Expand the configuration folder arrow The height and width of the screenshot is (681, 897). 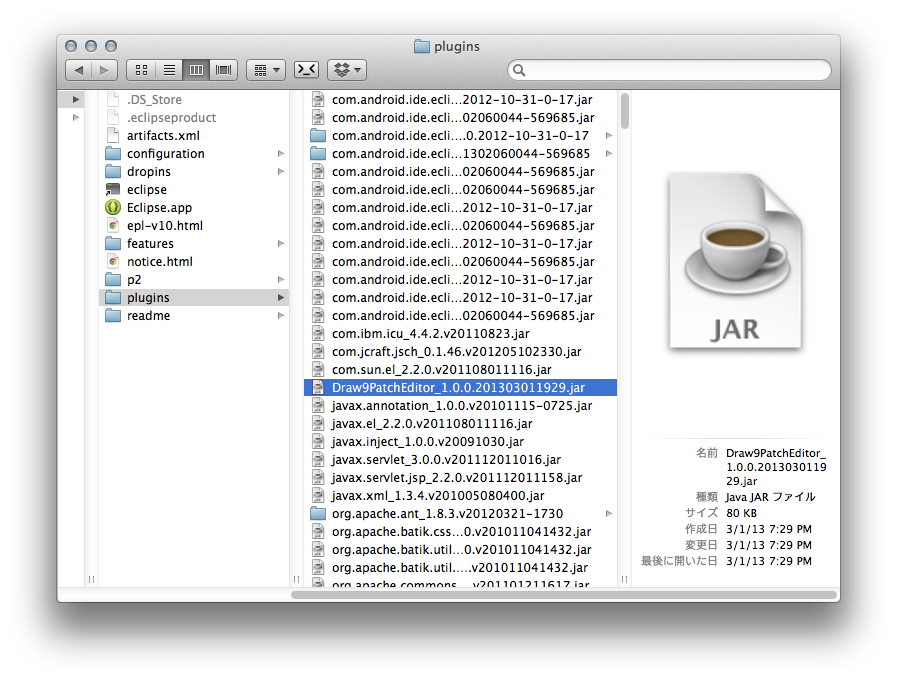coord(281,154)
